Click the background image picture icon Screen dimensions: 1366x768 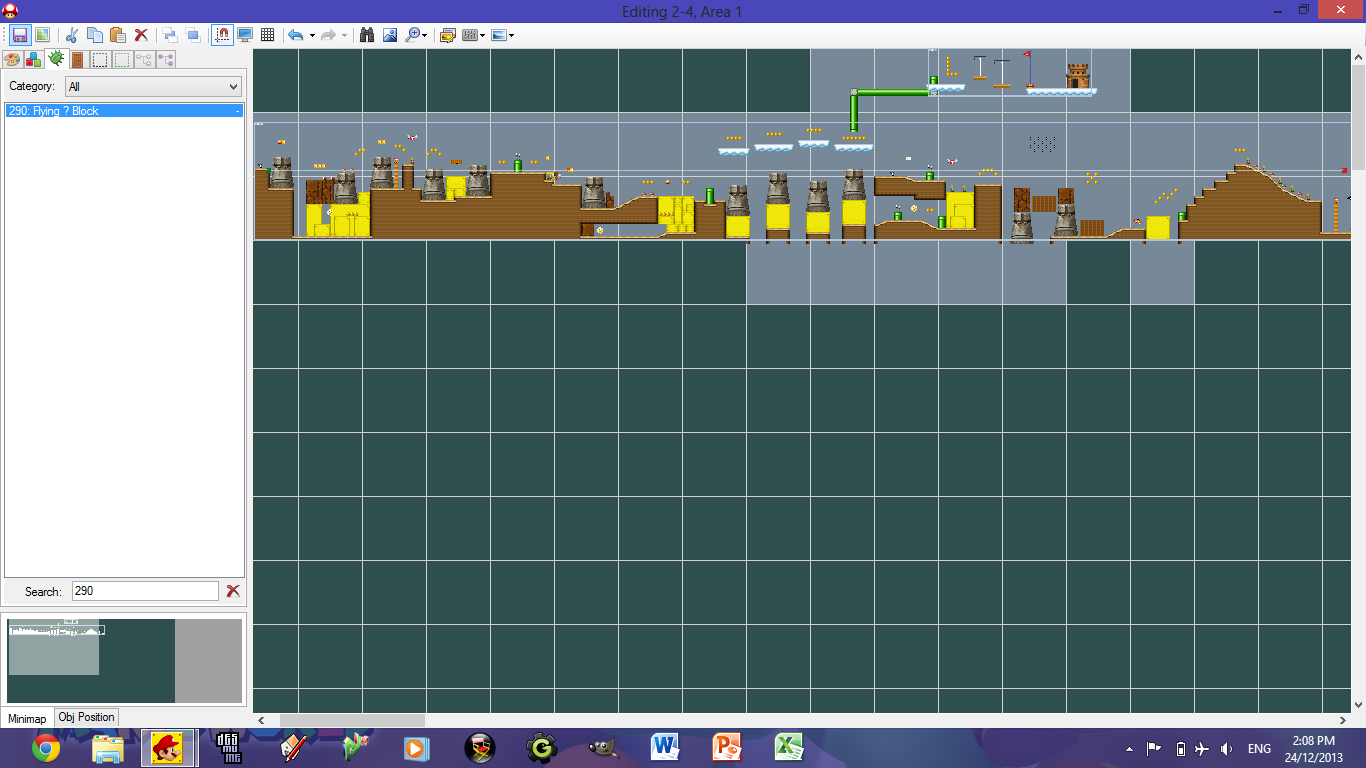pyautogui.click(x=390, y=35)
